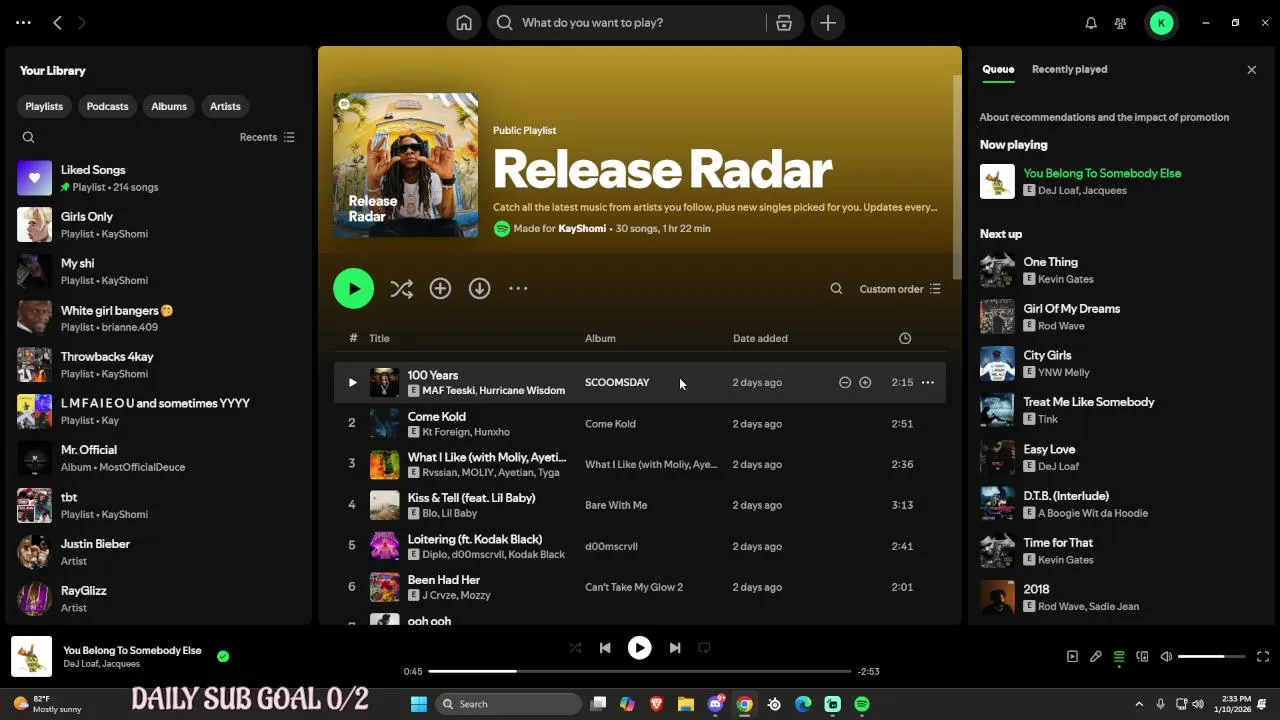Adjust the volume slider
Screen dimensions: 1280x720
coord(1212,657)
